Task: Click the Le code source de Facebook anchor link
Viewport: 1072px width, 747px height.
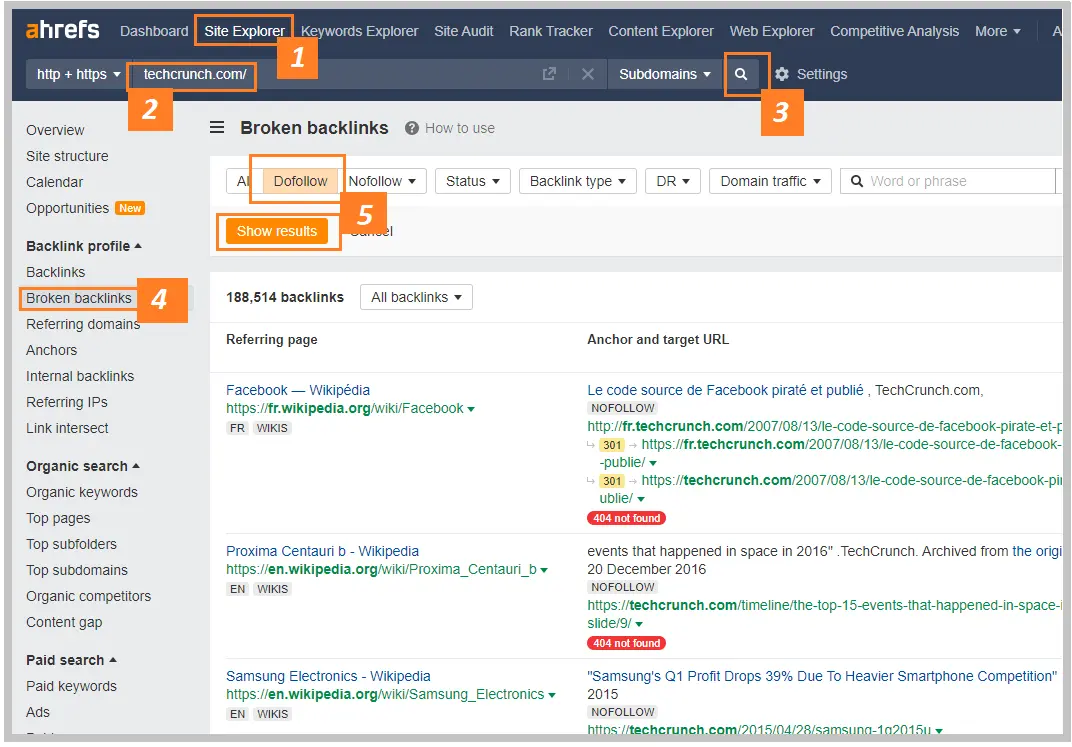Action: (725, 390)
